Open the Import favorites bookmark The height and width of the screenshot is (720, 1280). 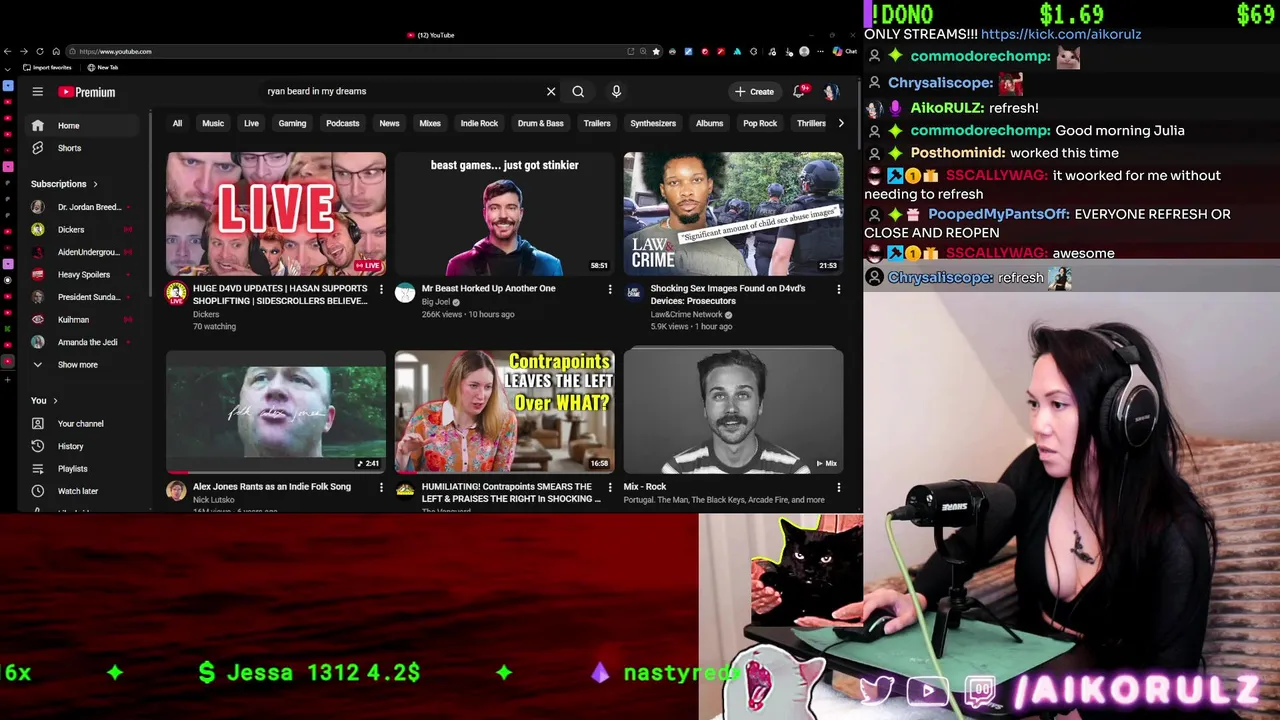[48, 67]
